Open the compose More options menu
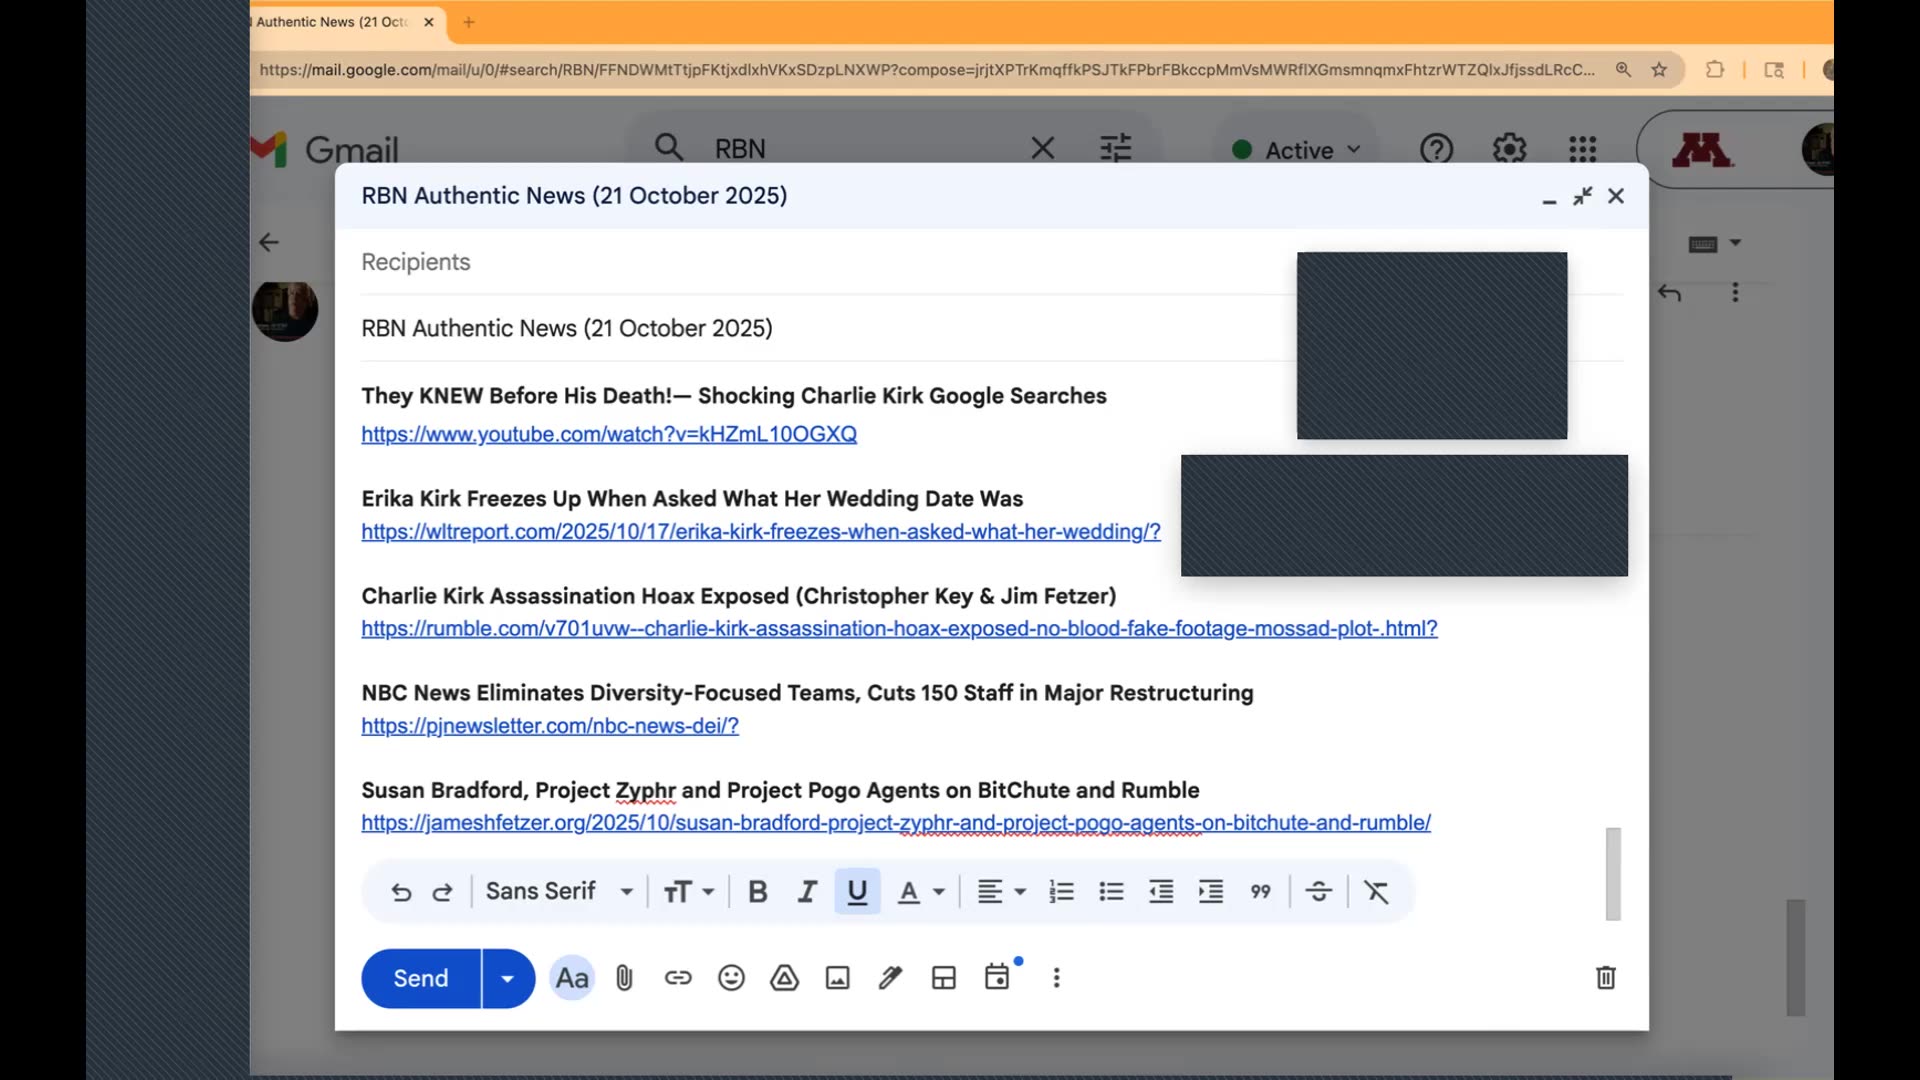 tap(1056, 978)
